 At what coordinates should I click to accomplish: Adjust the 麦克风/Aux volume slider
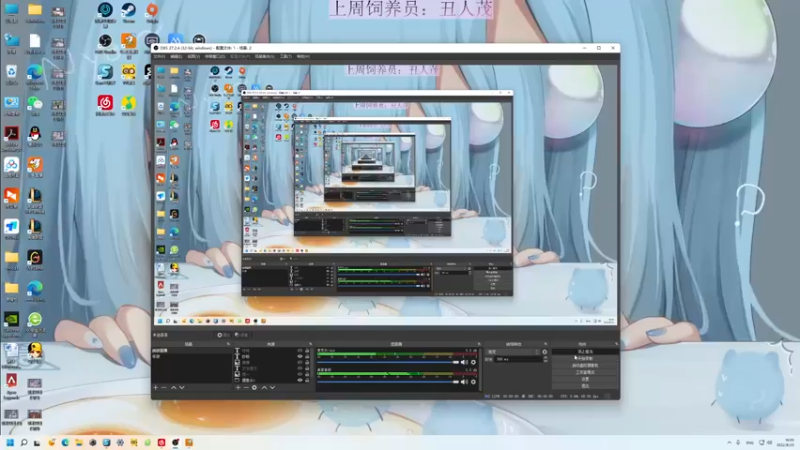(388, 362)
